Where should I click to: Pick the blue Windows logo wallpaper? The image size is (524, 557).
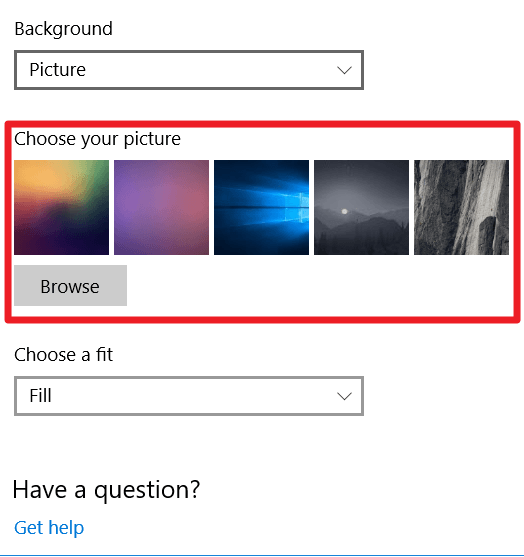point(261,207)
